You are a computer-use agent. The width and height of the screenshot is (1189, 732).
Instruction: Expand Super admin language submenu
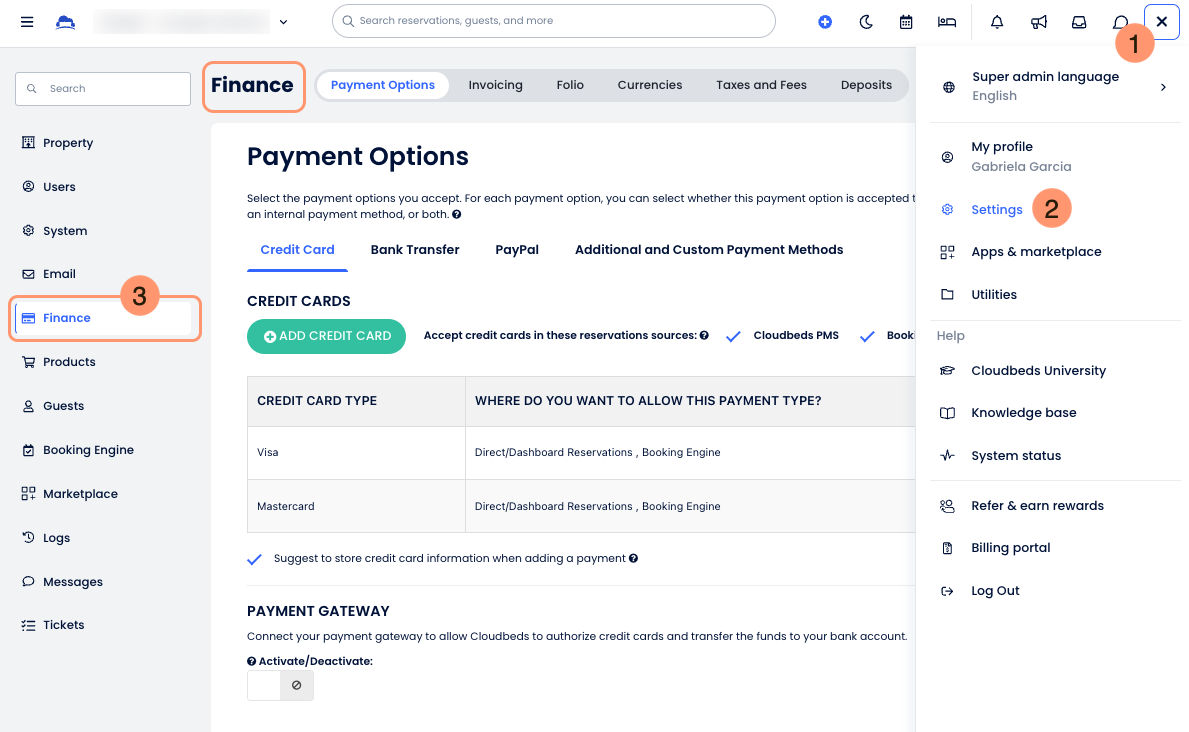(x=1163, y=87)
